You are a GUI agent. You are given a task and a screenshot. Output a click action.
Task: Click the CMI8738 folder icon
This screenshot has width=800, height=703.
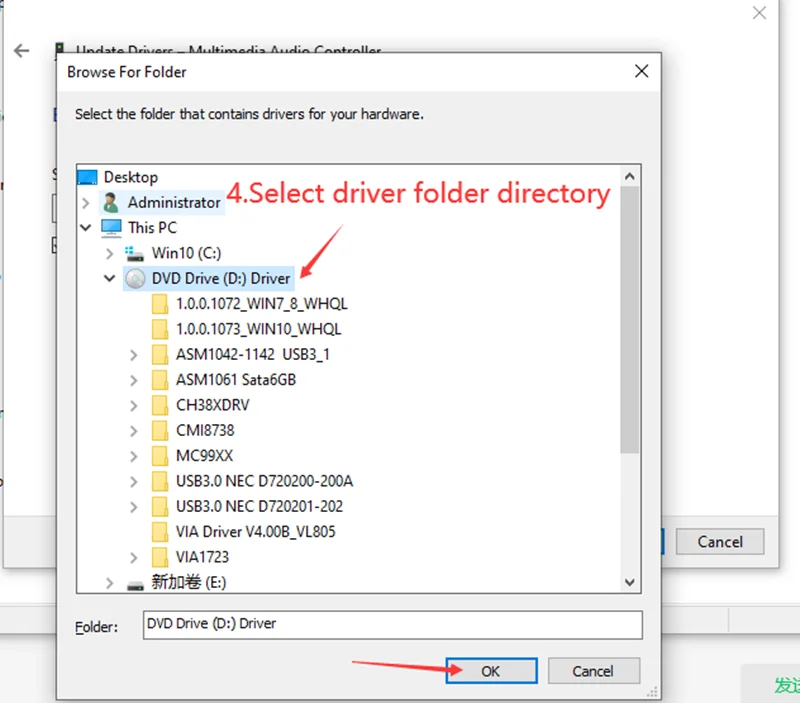click(160, 430)
